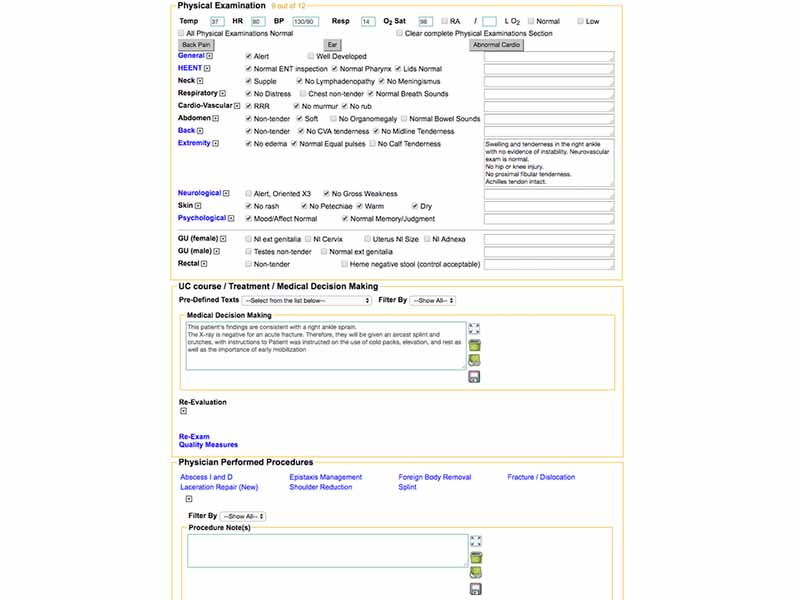
Task: Save Medical Decision Making using the floppy disk icon
Action: click(x=474, y=377)
